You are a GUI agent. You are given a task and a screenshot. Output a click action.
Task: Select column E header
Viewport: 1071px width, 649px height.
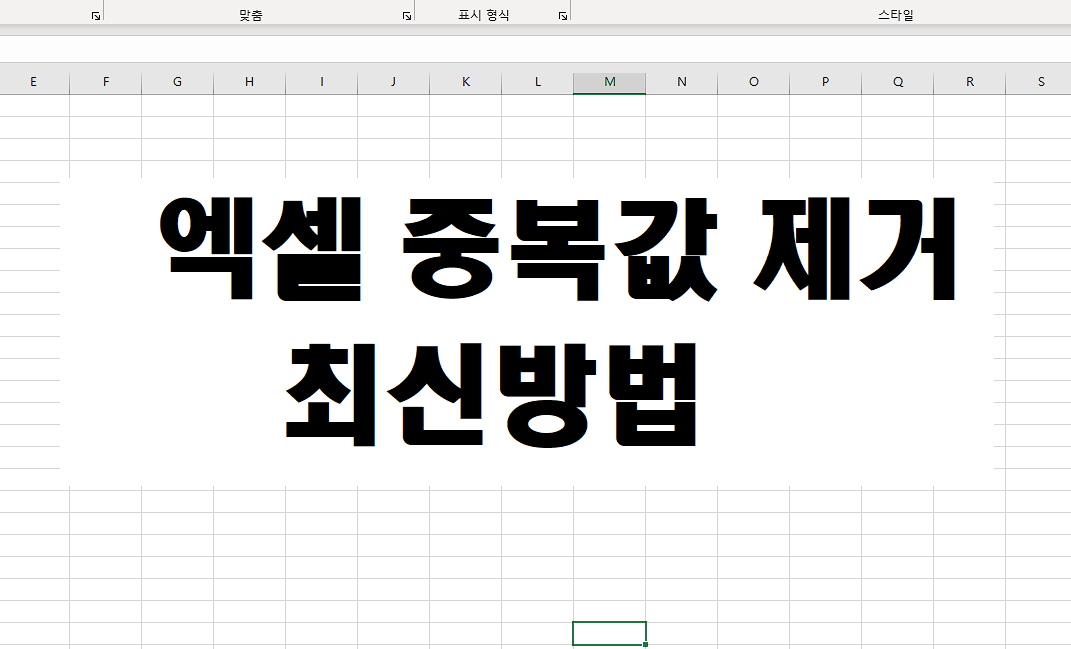33,81
